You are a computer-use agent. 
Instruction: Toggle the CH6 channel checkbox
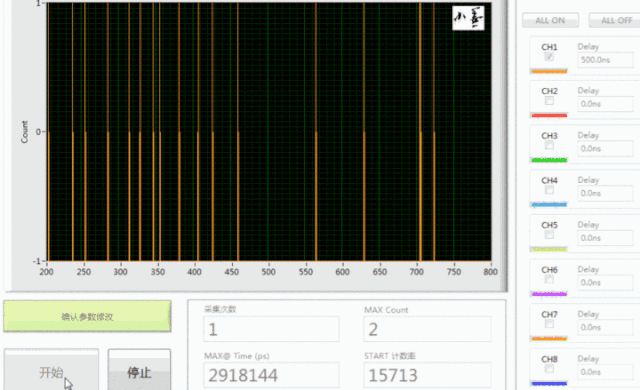[549, 279]
